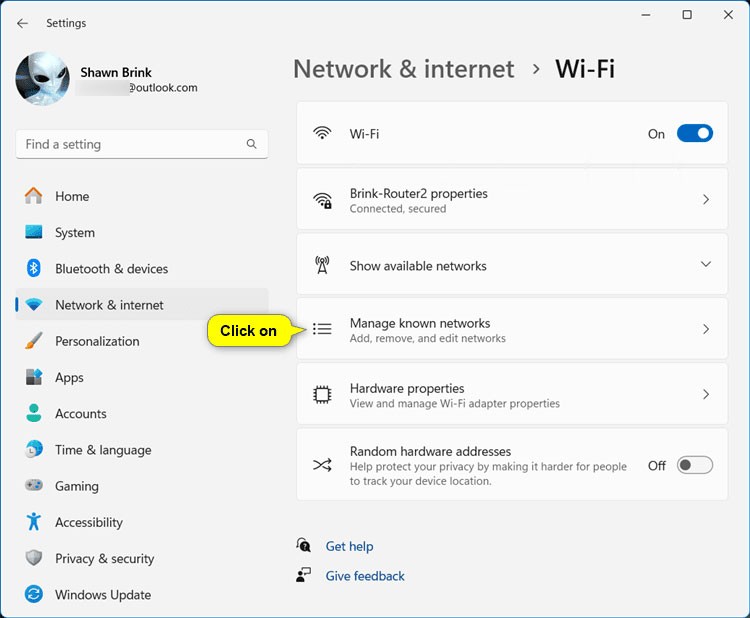Click the Windows Update icon
The height and width of the screenshot is (618, 750).
[x=34, y=595]
